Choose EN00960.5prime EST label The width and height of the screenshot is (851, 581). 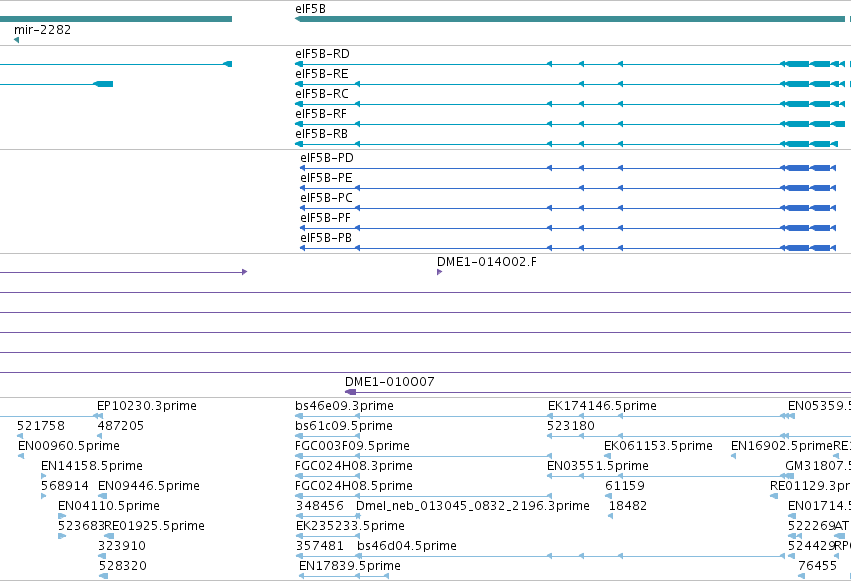click(x=69, y=446)
